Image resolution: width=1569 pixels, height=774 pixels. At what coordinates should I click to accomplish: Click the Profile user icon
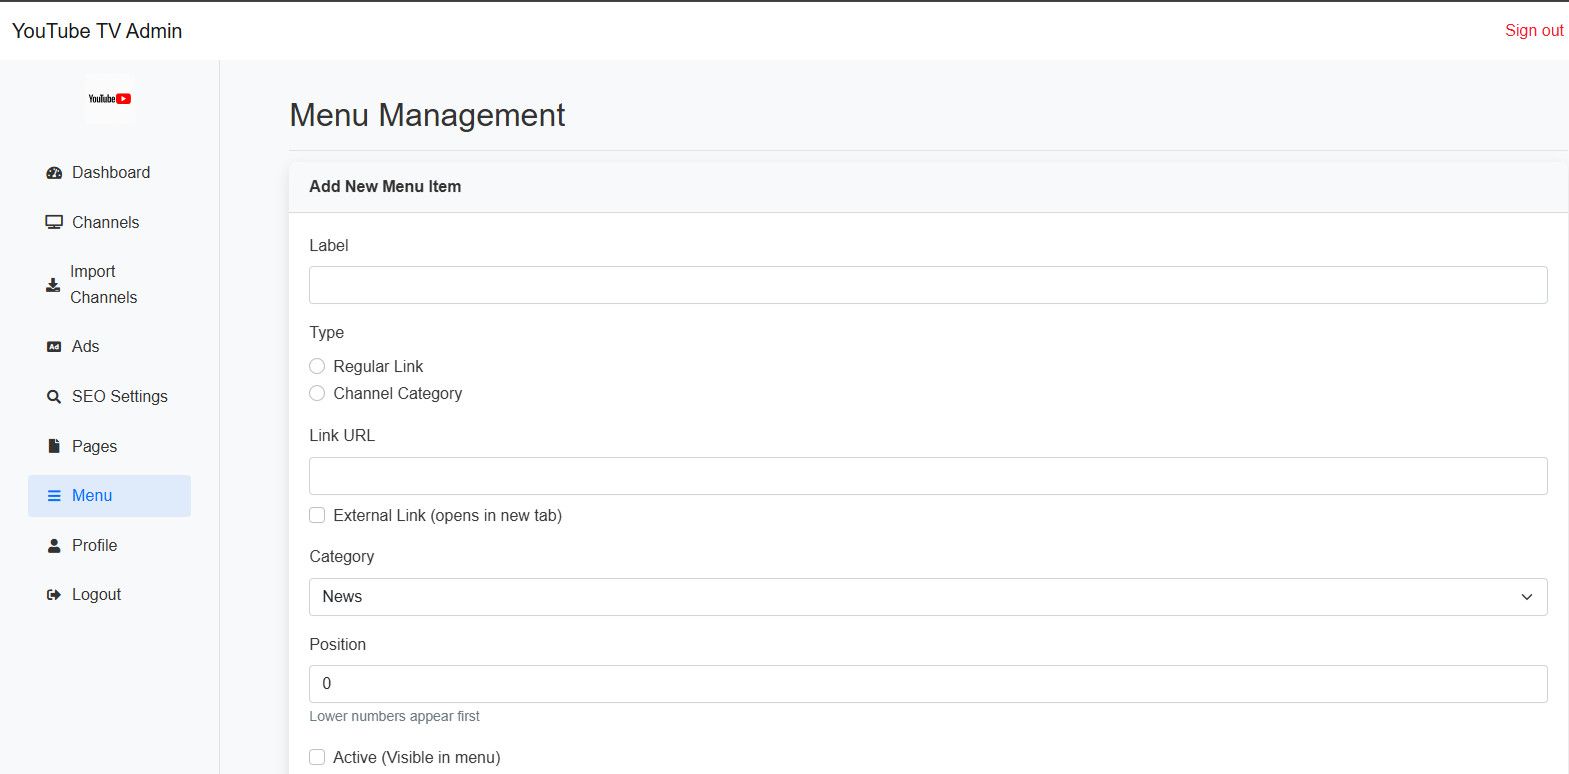(x=54, y=546)
